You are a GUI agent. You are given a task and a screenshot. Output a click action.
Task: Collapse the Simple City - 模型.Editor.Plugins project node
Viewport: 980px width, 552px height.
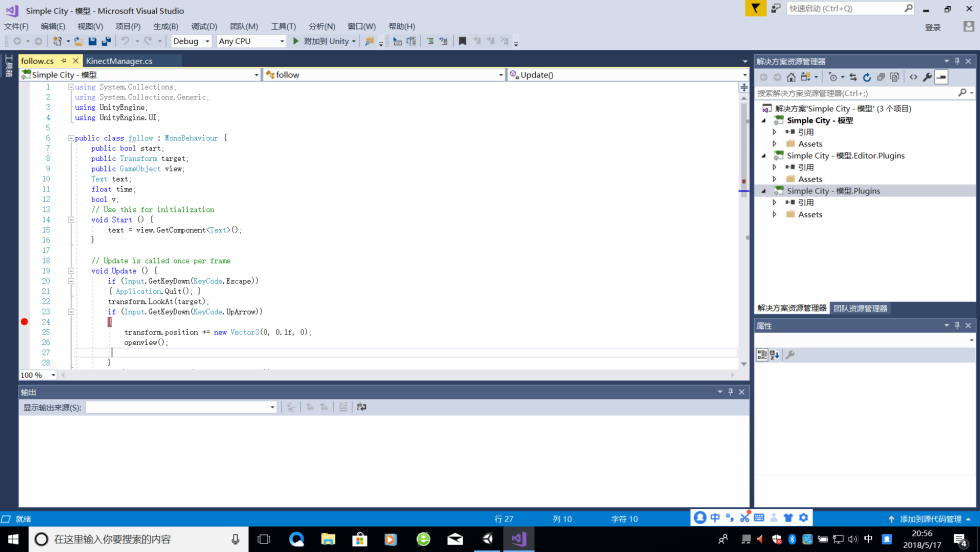[x=764, y=156]
